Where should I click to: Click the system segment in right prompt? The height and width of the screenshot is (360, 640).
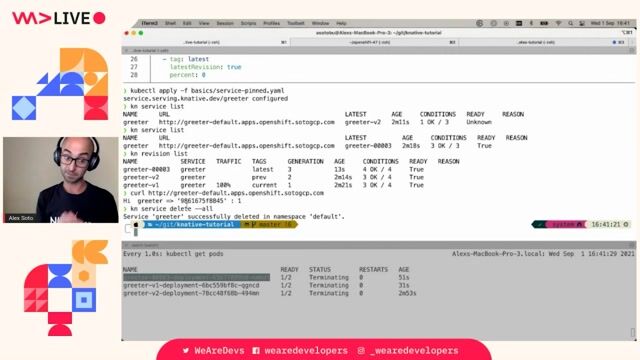click(x=567, y=224)
